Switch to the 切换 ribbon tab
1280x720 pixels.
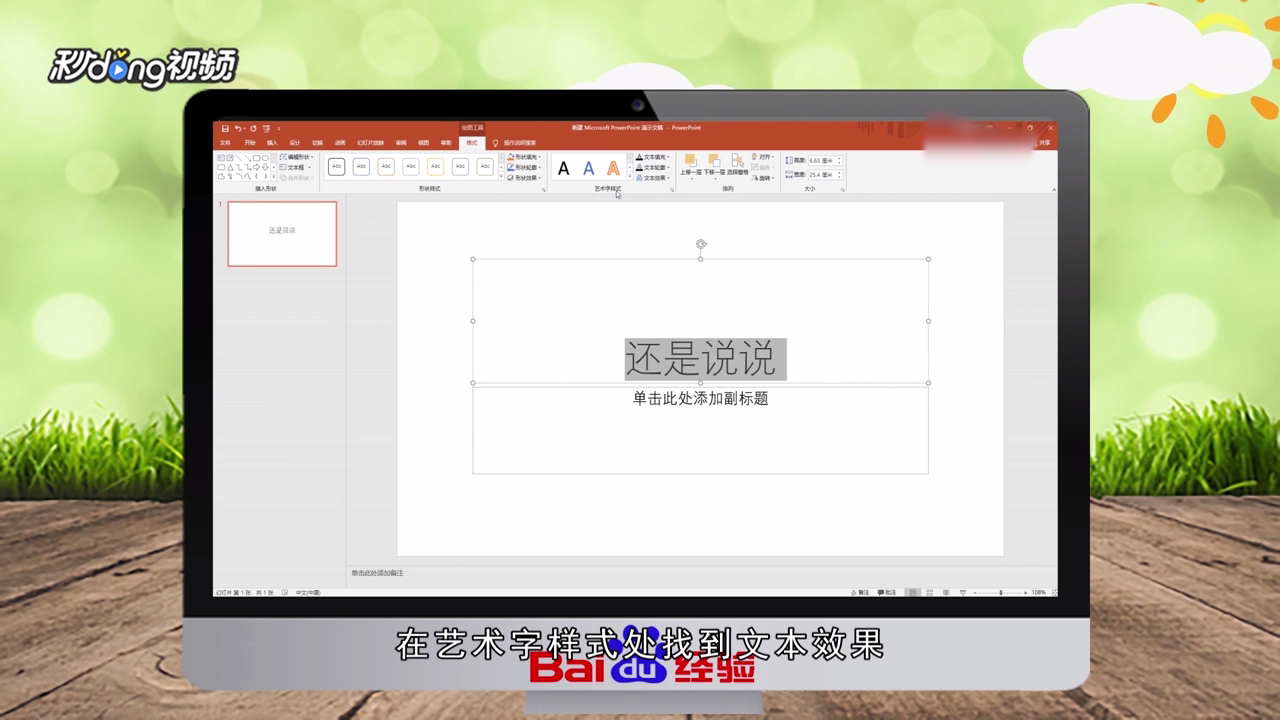click(317, 143)
